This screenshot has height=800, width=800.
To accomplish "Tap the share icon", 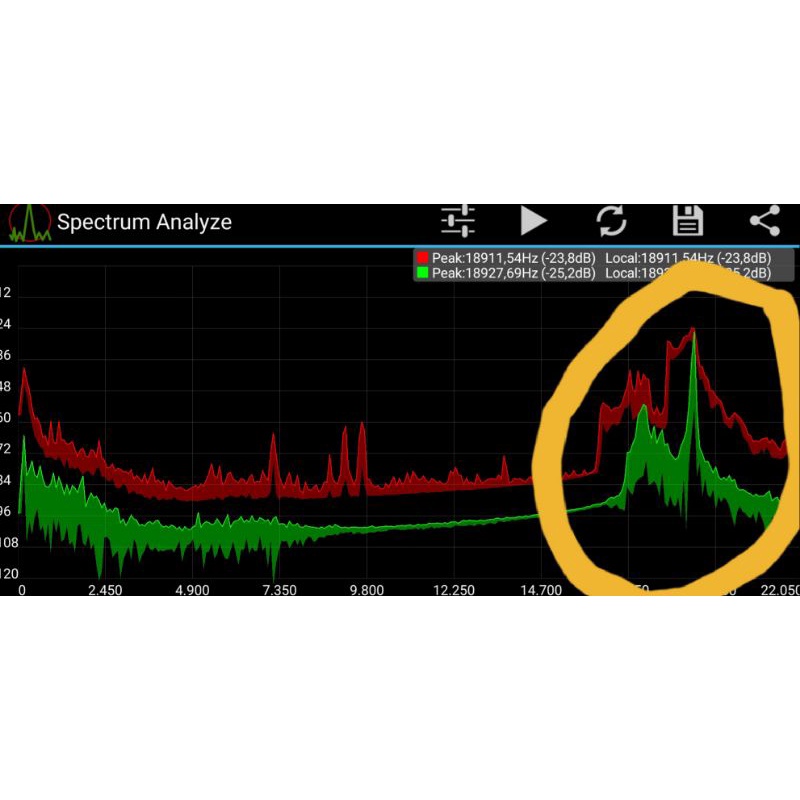I will pos(765,221).
